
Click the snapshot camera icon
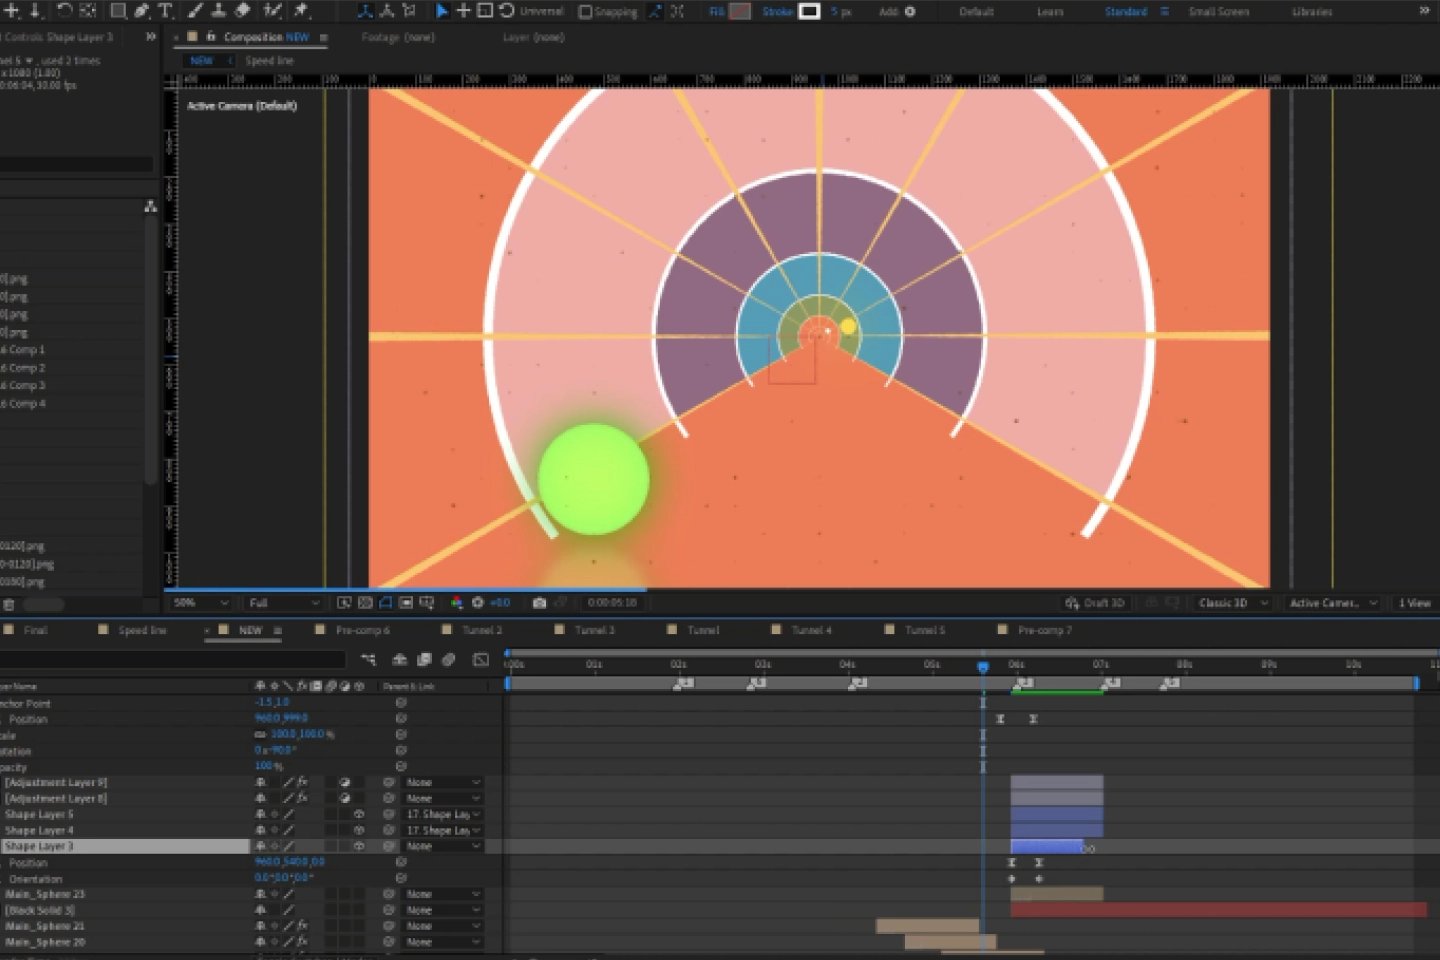click(x=539, y=603)
